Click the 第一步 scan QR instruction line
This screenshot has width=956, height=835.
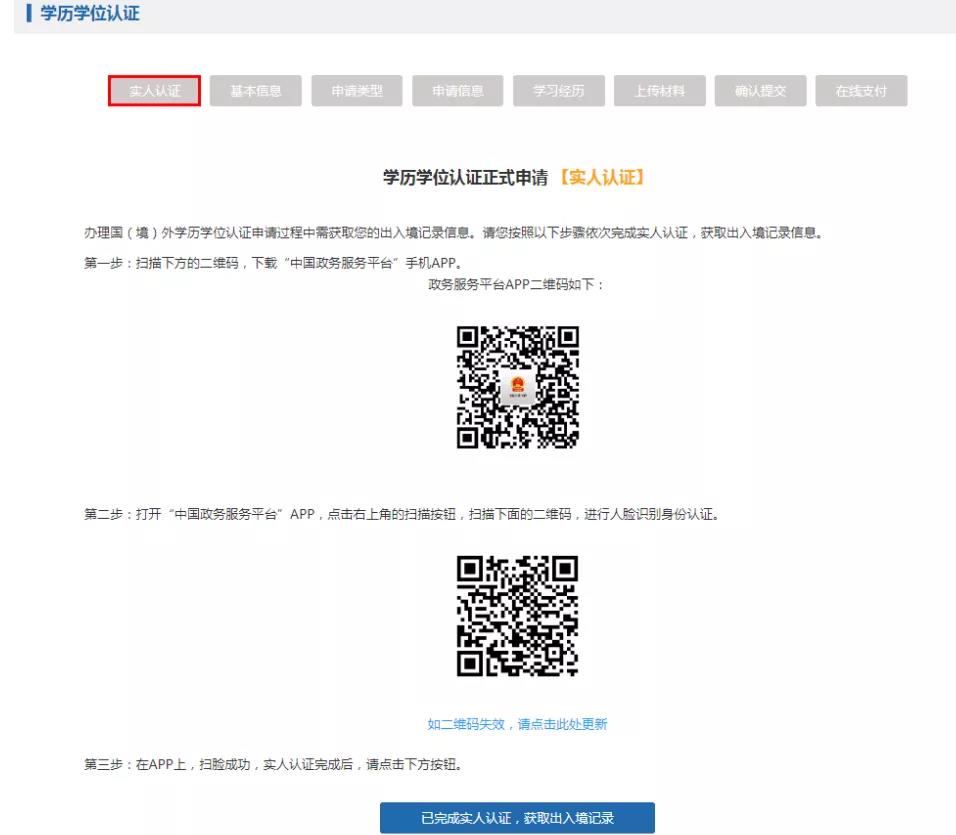[x=274, y=263]
